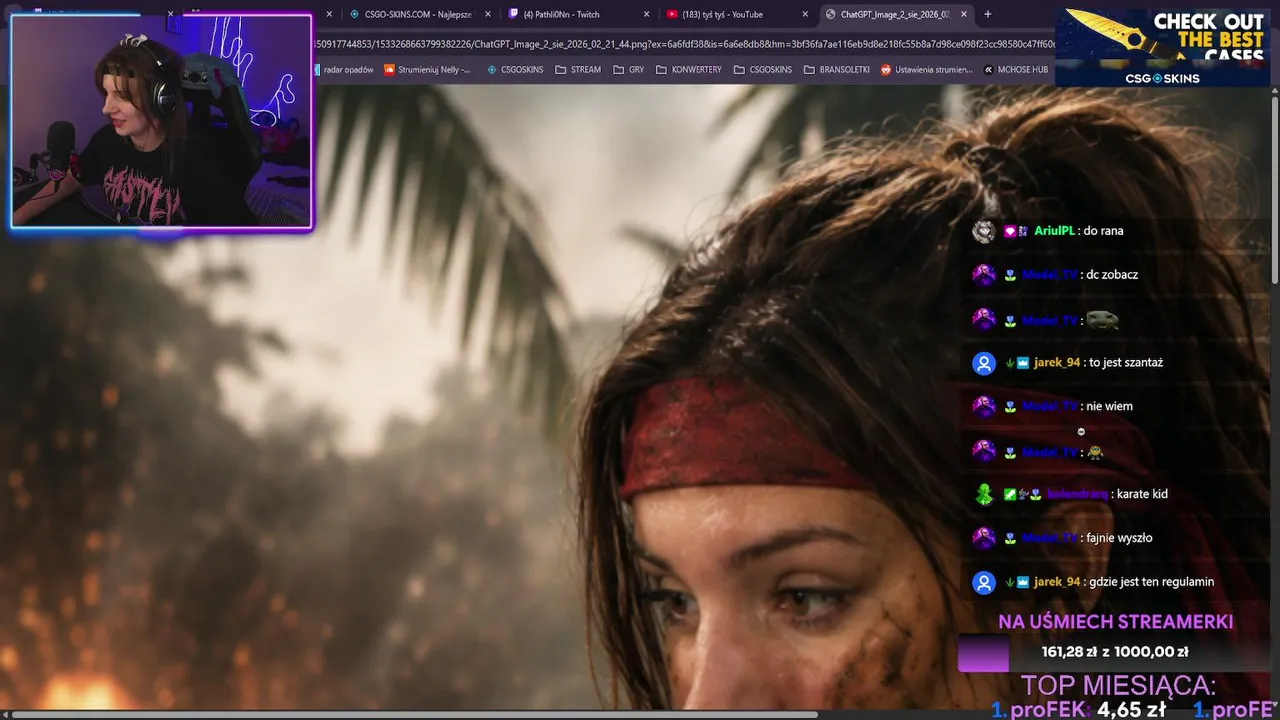Click the vertical scrollbar on the right edge
The height and width of the screenshot is (720, 1280).
tap(1275, 190)
